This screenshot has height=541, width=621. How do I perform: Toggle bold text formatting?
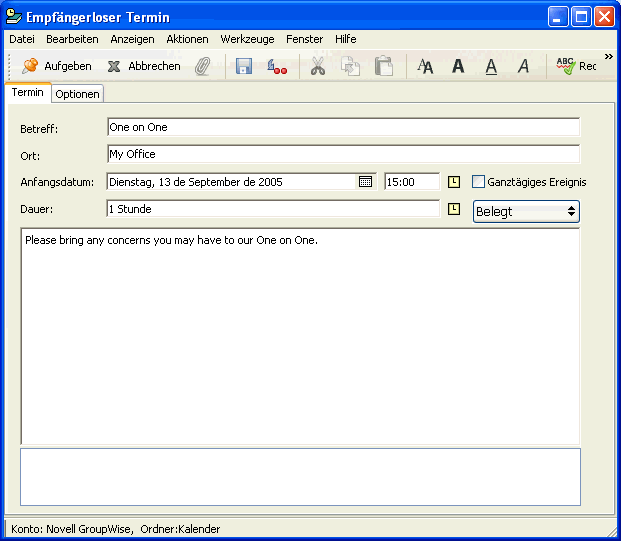pos(458,66)
